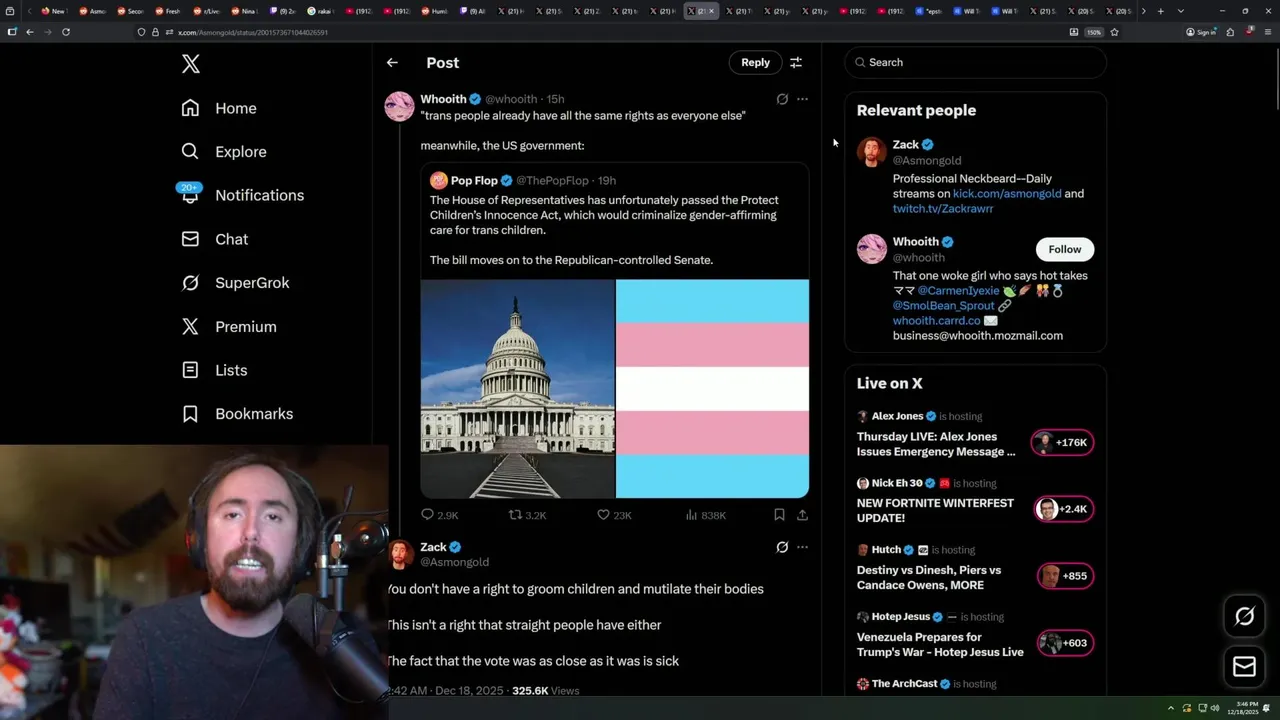Open @SmolBean_Sprout mention link

pyautogui.click(x=944, y=305)
